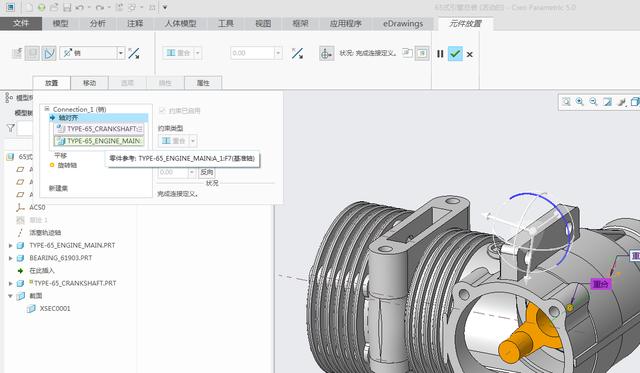Viewport: 640px width, 373px height.
Task: Click the rendering options icon in the graphics toolbar
Action: point(621,102)
